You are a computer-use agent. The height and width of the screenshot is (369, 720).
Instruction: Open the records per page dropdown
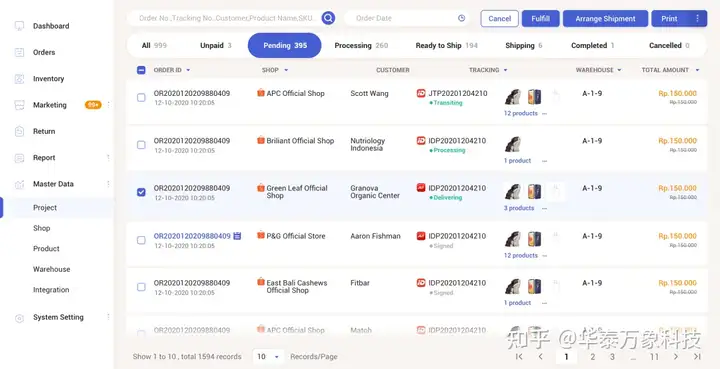[x=268, y=357]
